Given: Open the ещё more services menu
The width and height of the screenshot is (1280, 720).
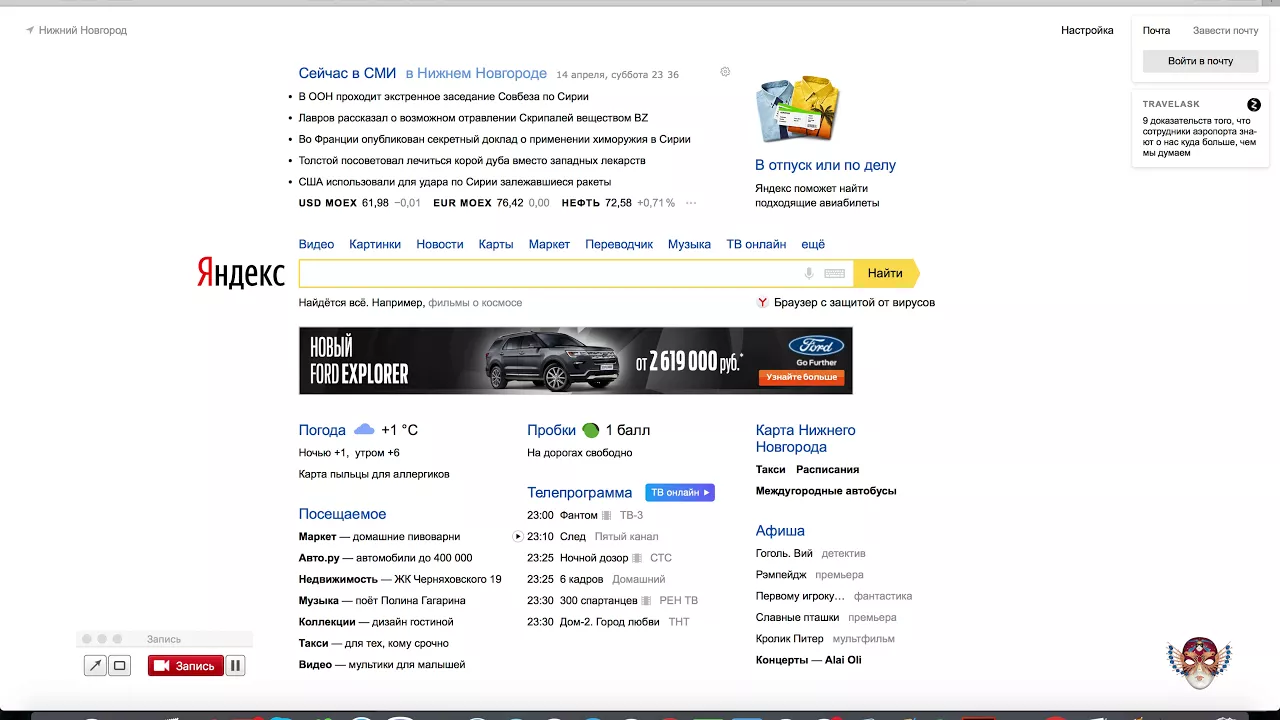Looking at the screenshot, I should point(813,244).
